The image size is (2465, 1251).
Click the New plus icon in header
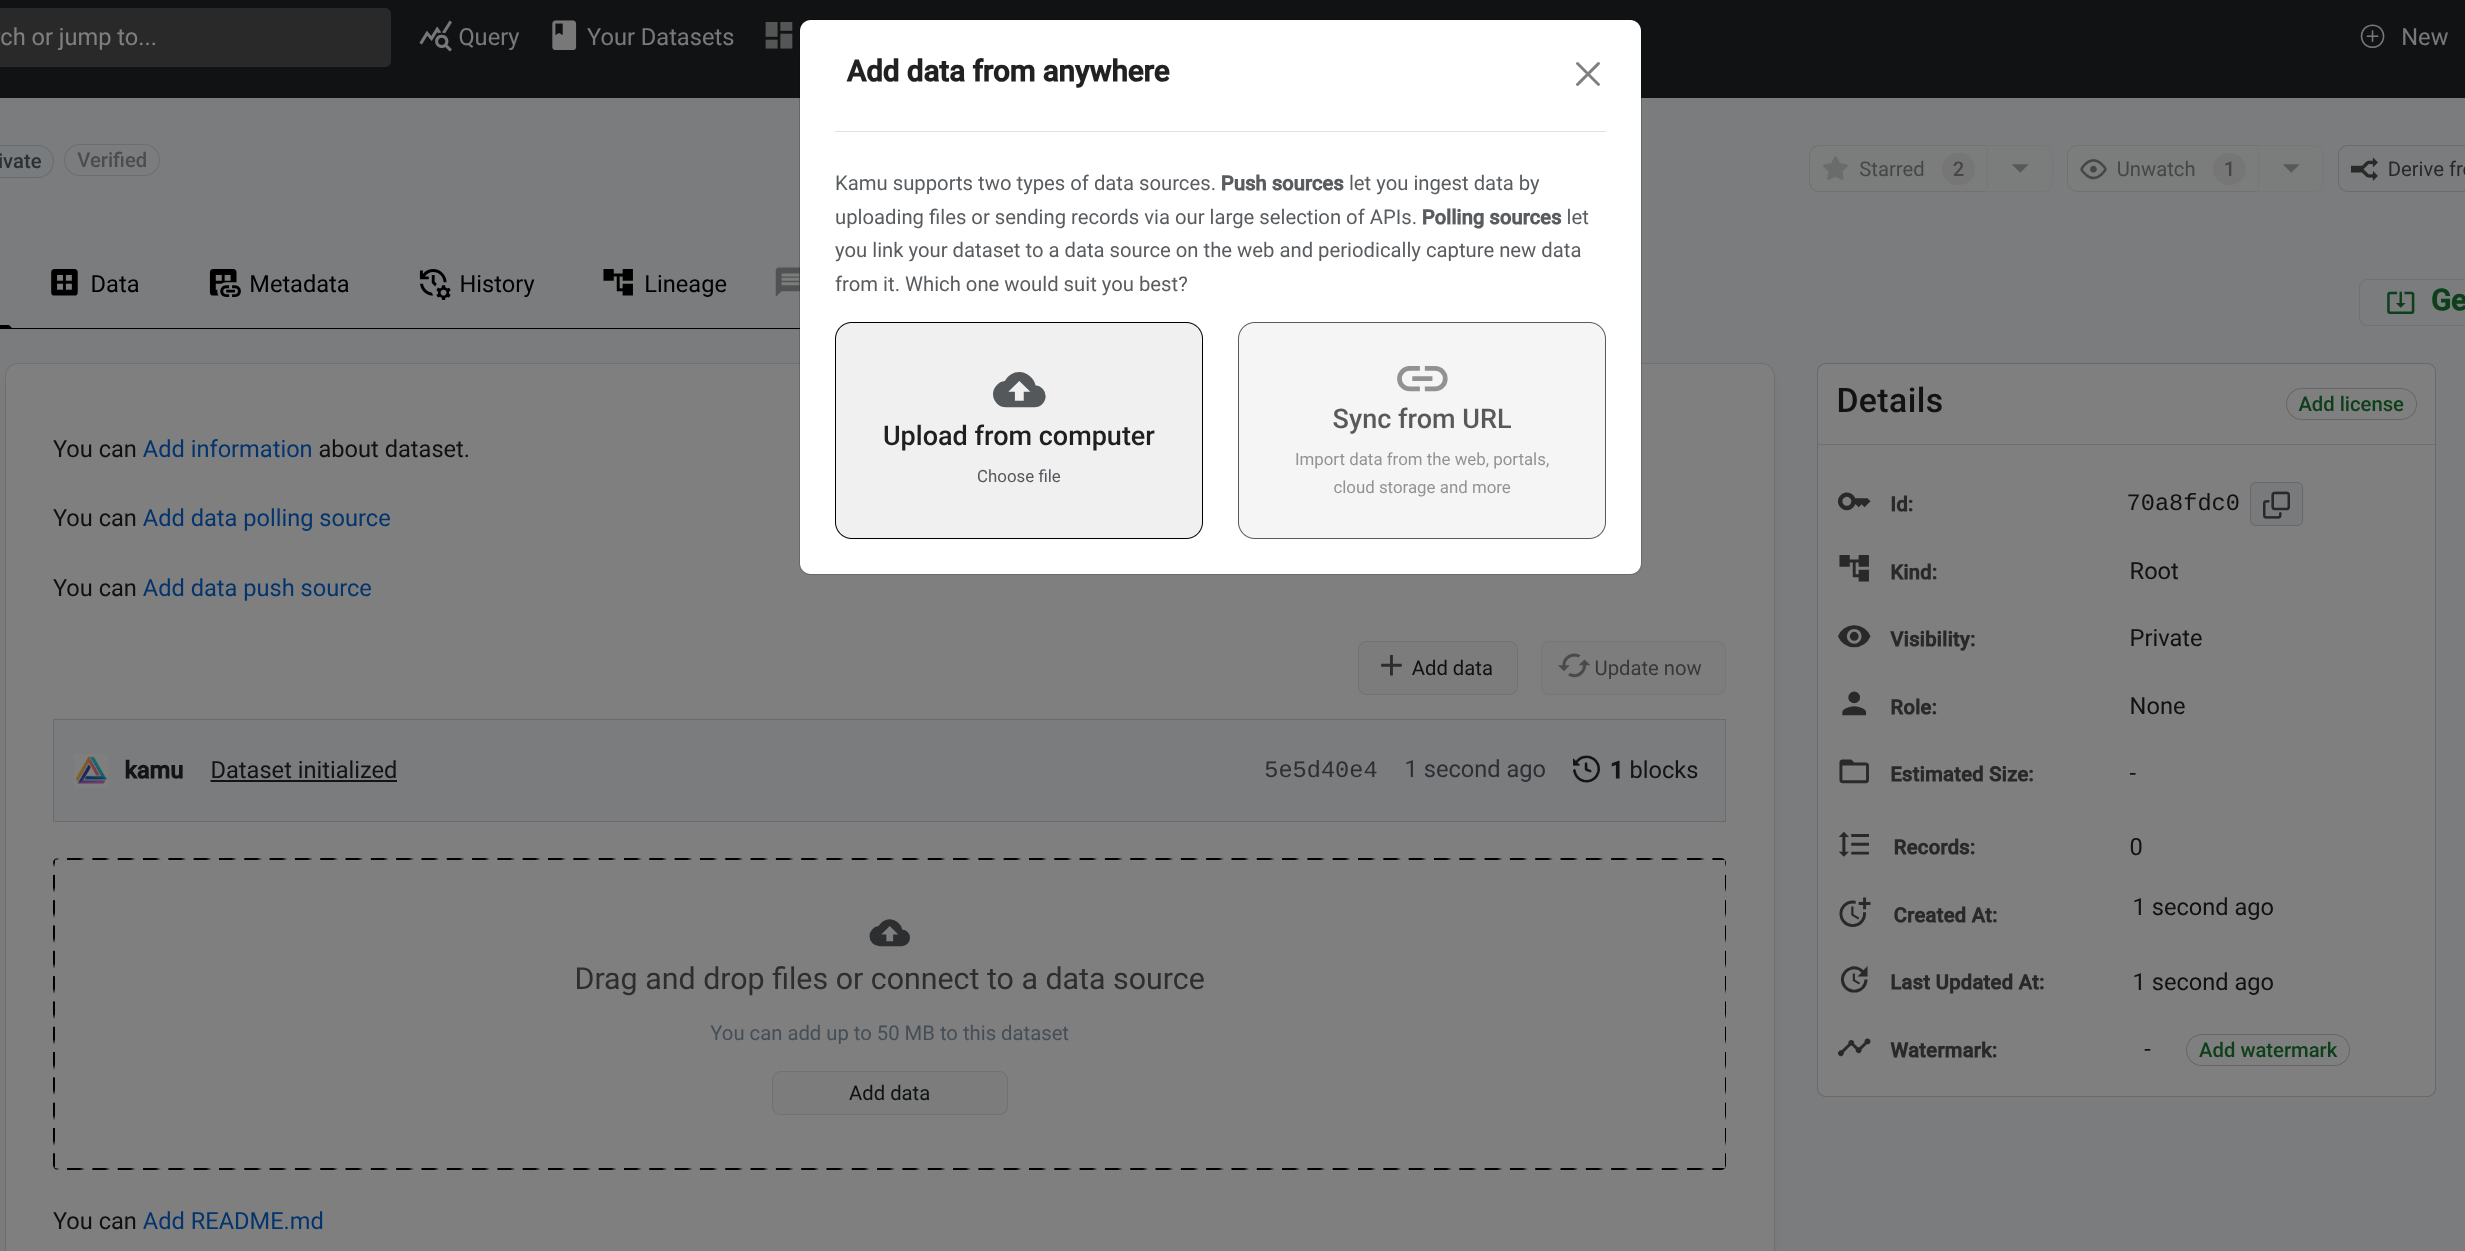(2372, 37)
